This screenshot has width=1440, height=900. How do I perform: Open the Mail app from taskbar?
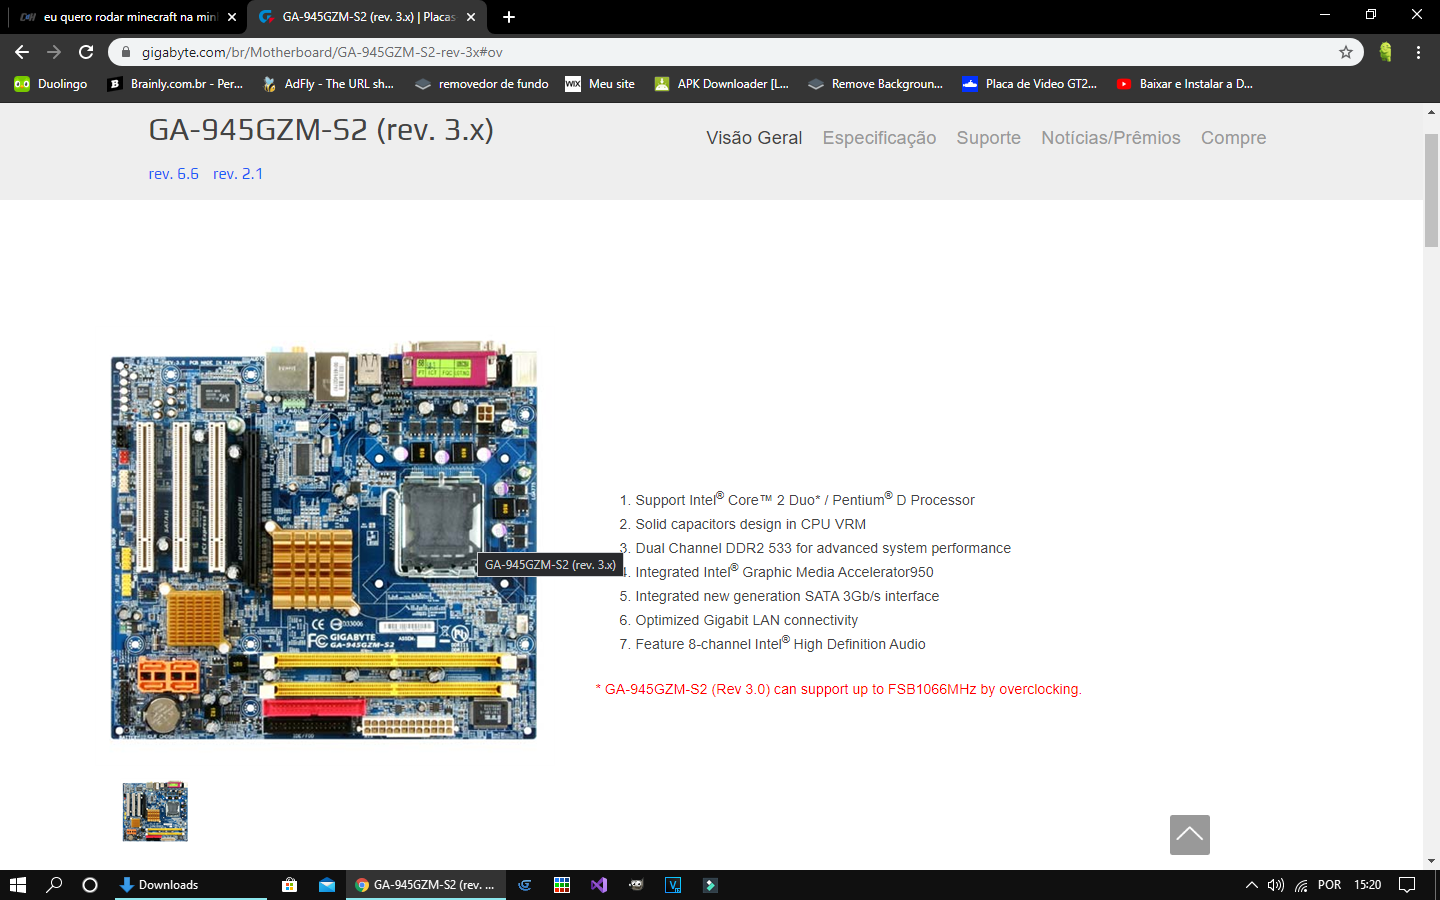[x=327, y=885]
